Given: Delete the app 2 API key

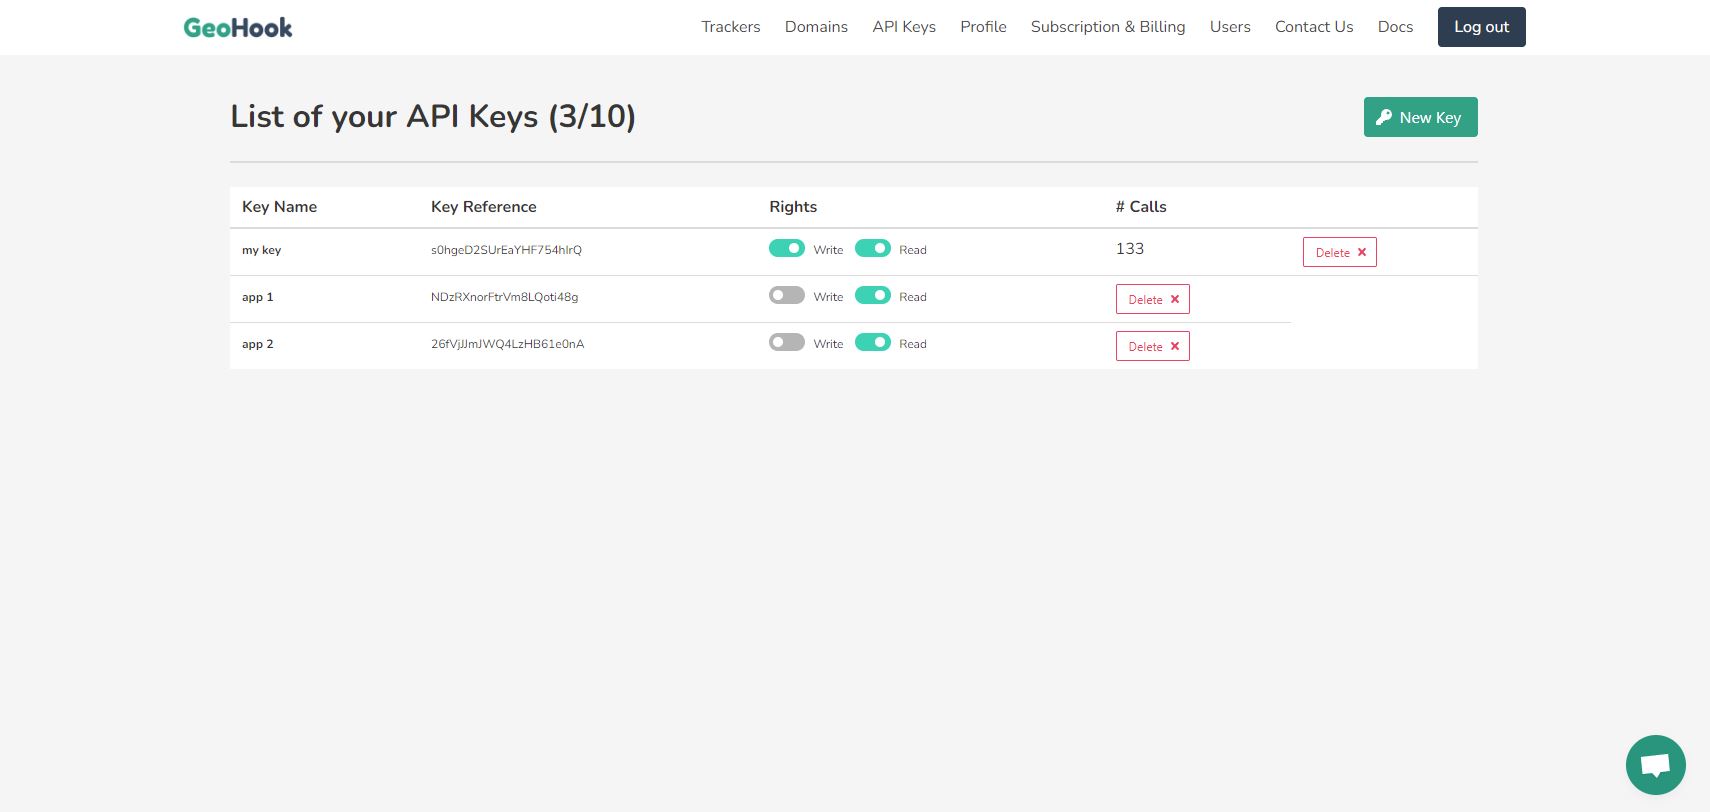Looking at the screenshot, I should tap(1153, 346).
